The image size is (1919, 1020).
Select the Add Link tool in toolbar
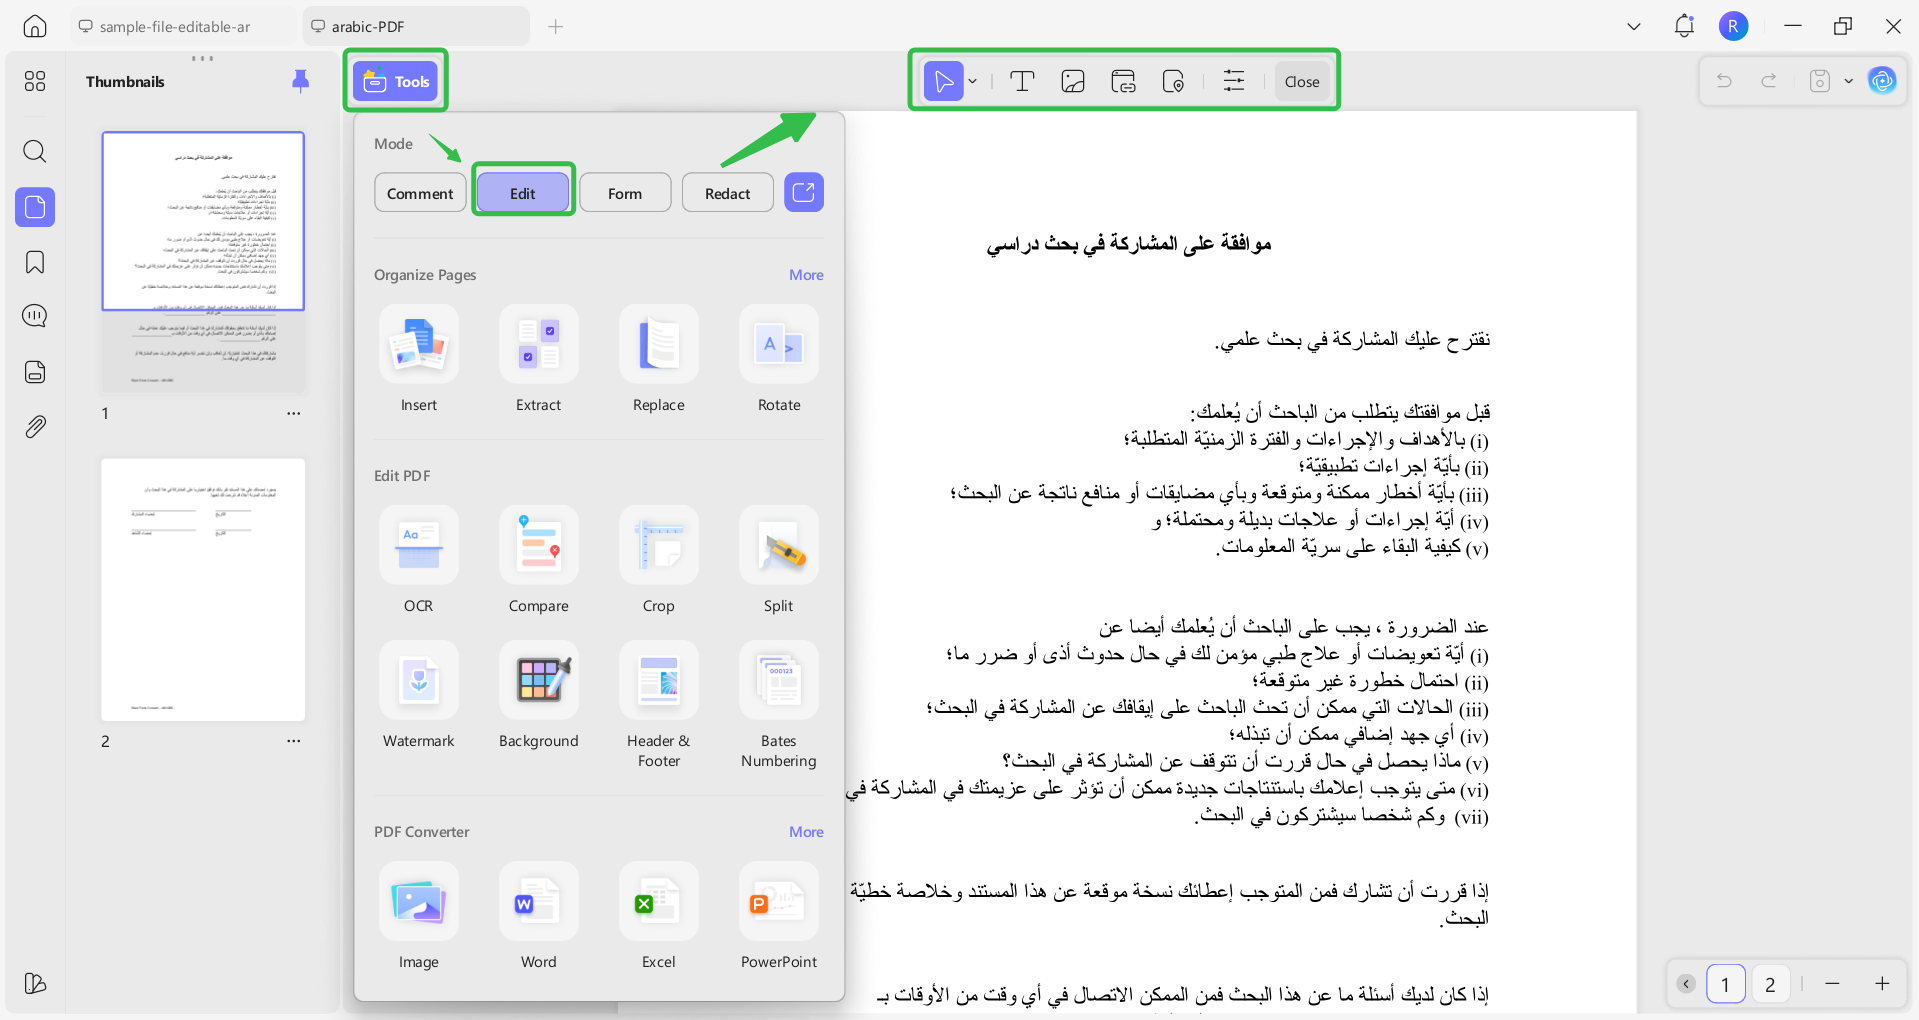pyautogui.click(x=1123, y=81)
